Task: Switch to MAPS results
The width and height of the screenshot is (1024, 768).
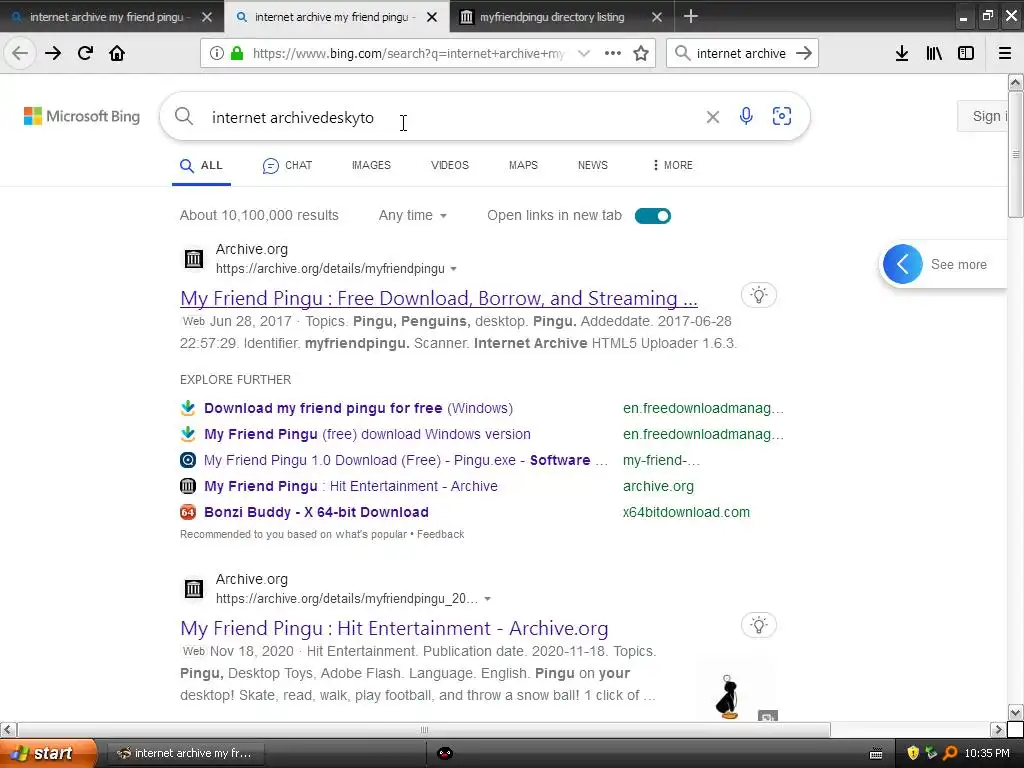Action: click(523, 165)
